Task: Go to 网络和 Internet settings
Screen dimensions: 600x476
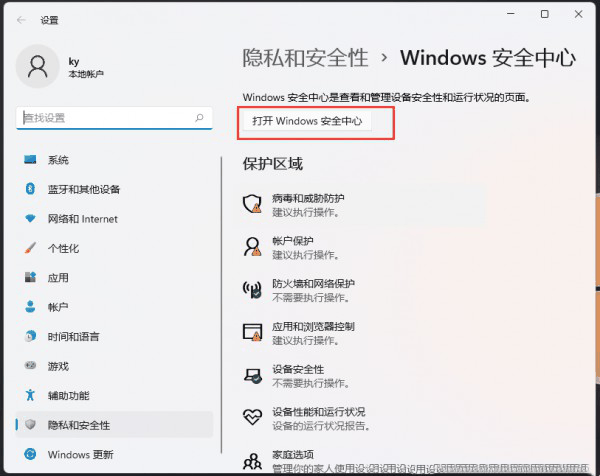Action: coord(114,218)
